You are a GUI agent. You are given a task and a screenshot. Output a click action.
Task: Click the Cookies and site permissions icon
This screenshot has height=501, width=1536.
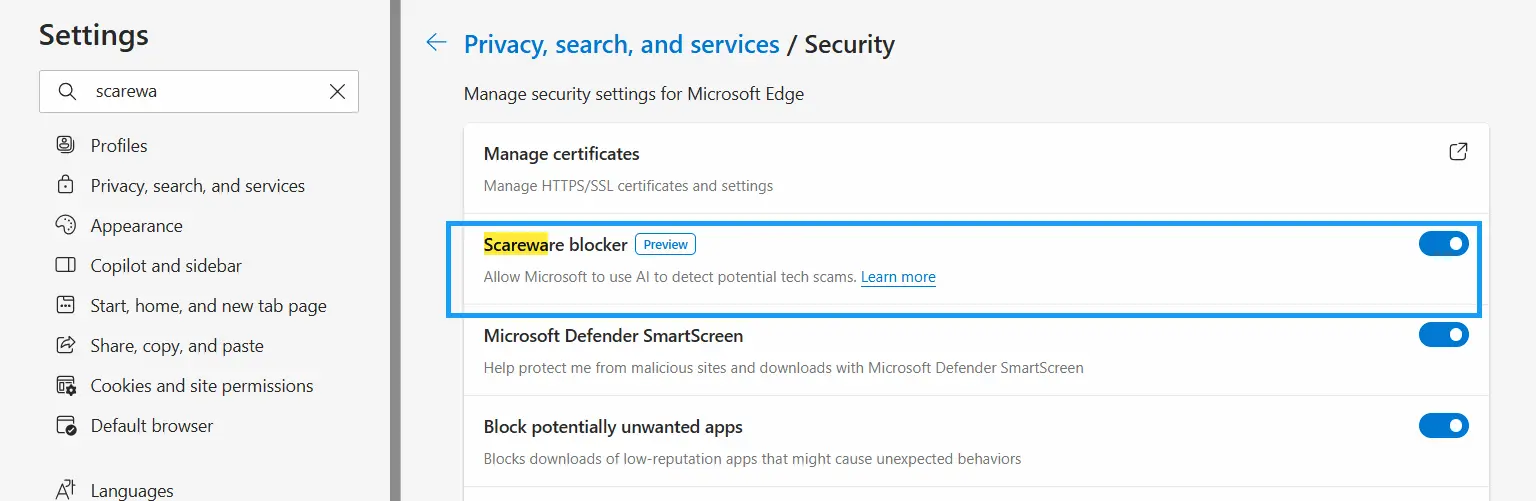66,385
